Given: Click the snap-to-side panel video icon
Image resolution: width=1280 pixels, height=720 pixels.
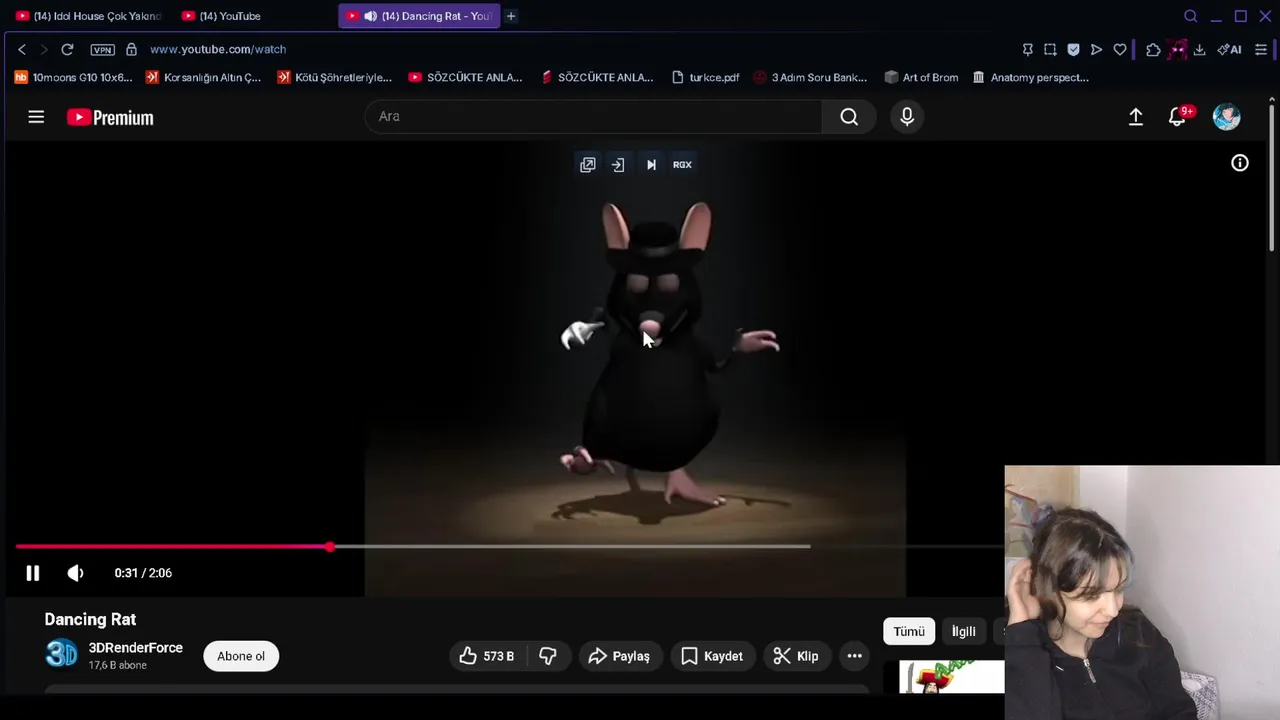Looking at the screenshot, I should [x=618, y=165].
